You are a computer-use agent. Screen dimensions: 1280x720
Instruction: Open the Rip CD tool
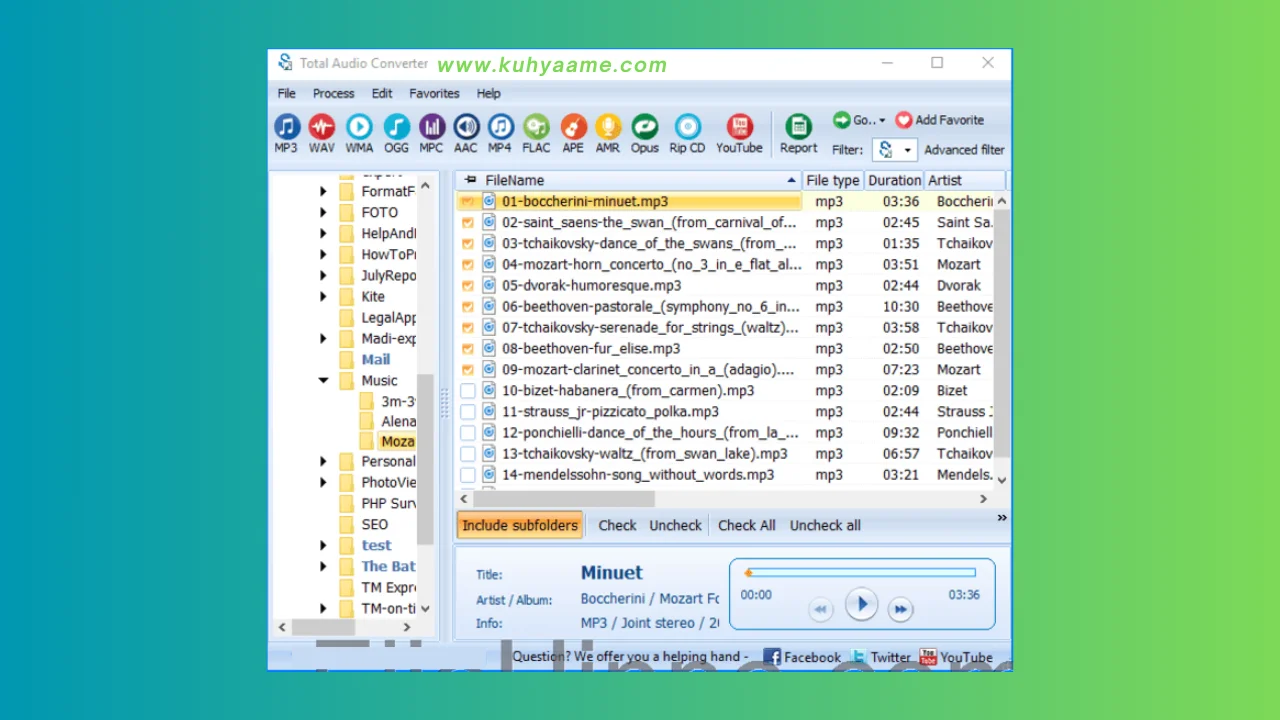coord(687,127)
